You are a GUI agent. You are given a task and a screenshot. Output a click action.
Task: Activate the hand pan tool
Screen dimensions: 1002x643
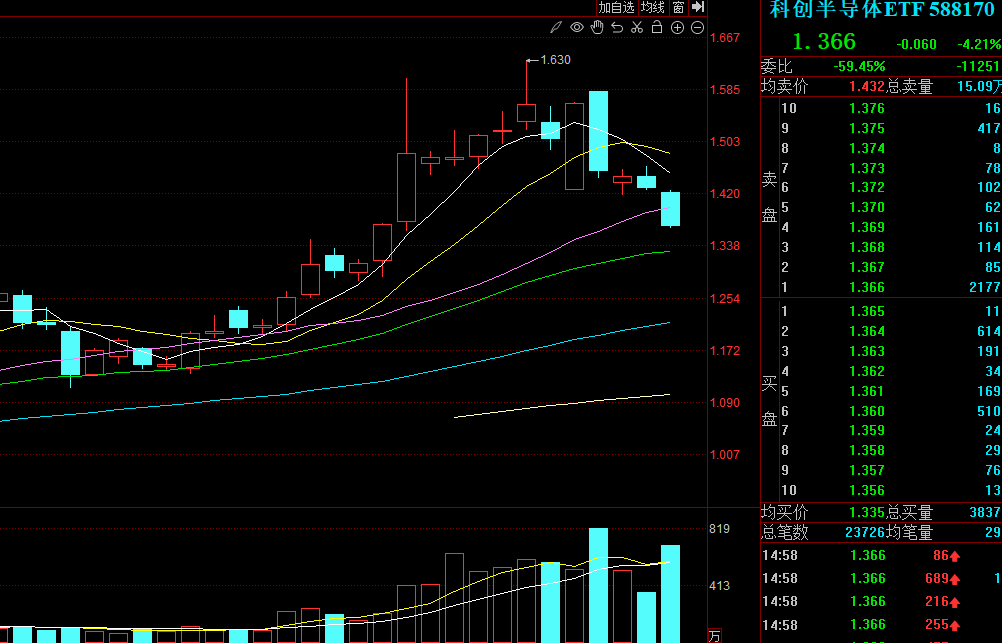click(597, 27)
